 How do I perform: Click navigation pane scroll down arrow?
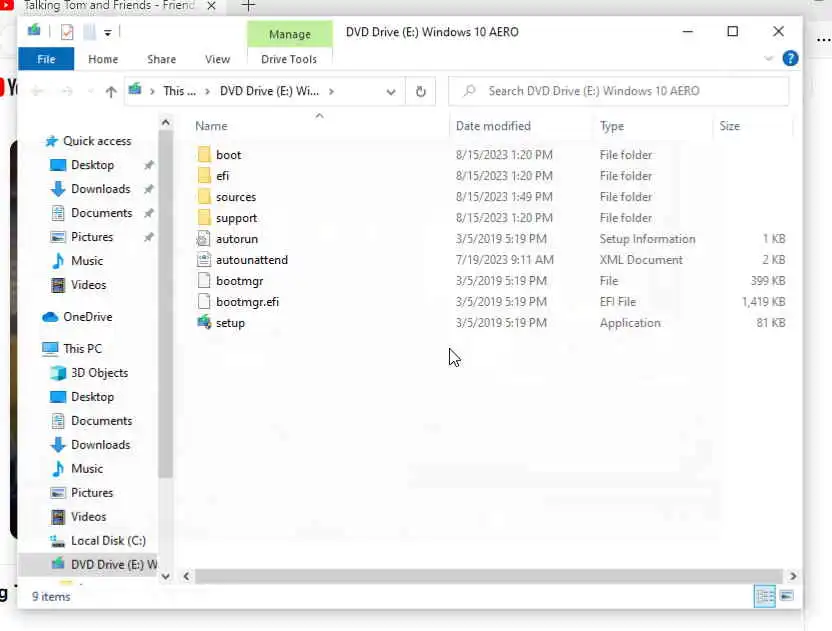[x=166, y=576]
